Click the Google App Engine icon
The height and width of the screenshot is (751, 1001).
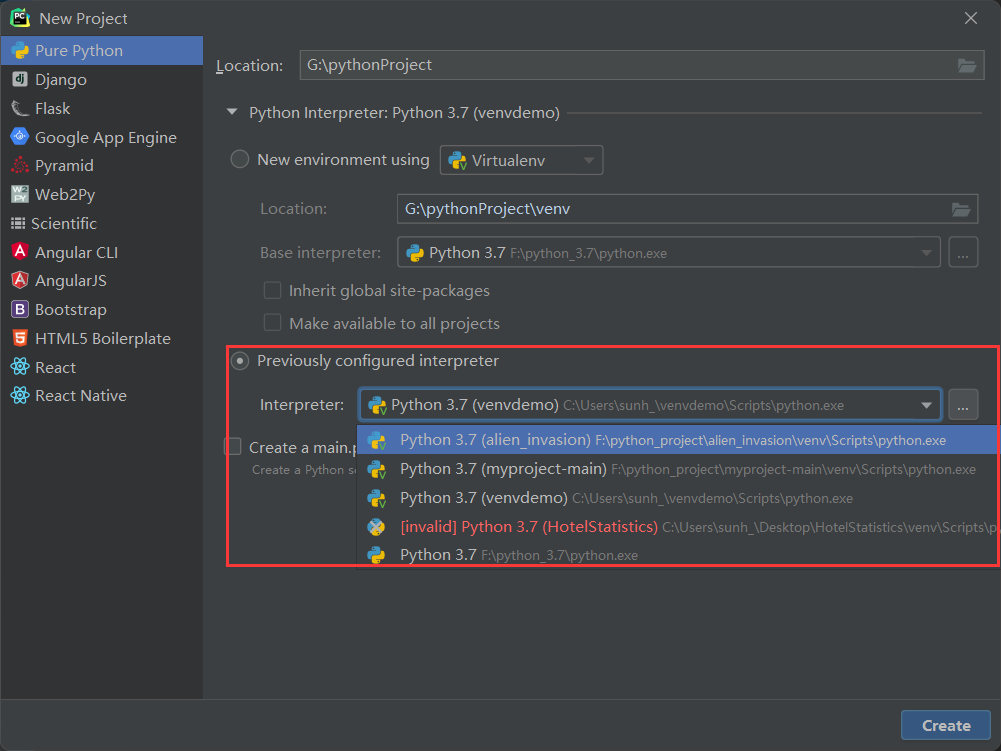pyautogui.click(x=20, y=137)
